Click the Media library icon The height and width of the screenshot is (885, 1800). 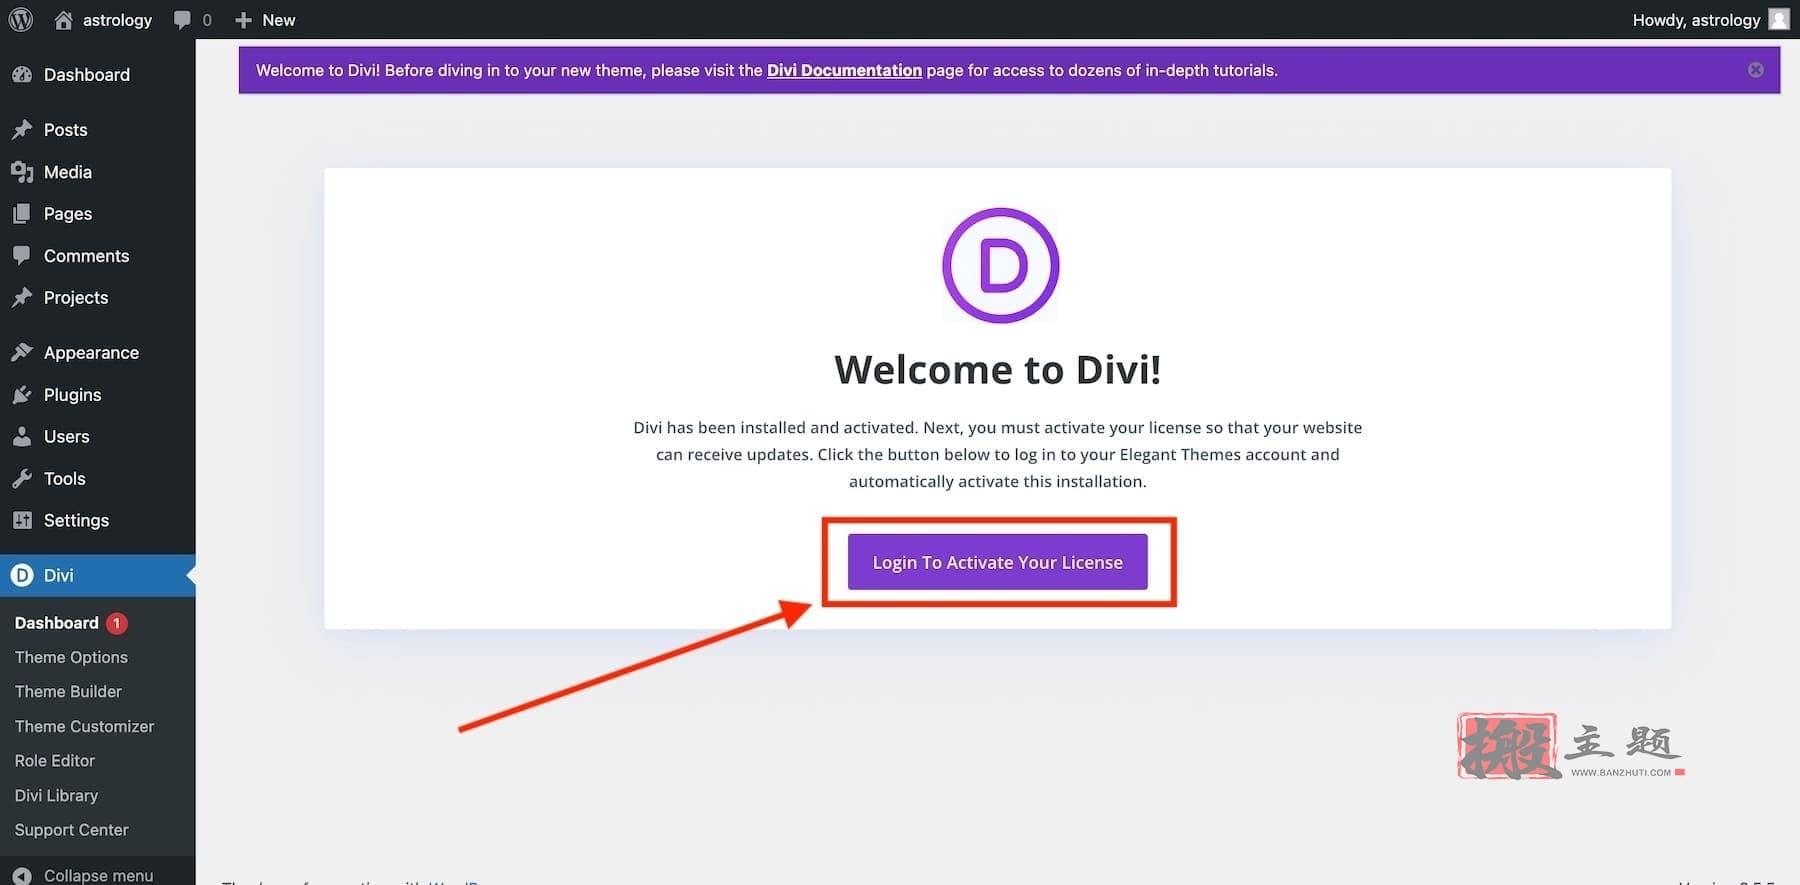(22, 172)
